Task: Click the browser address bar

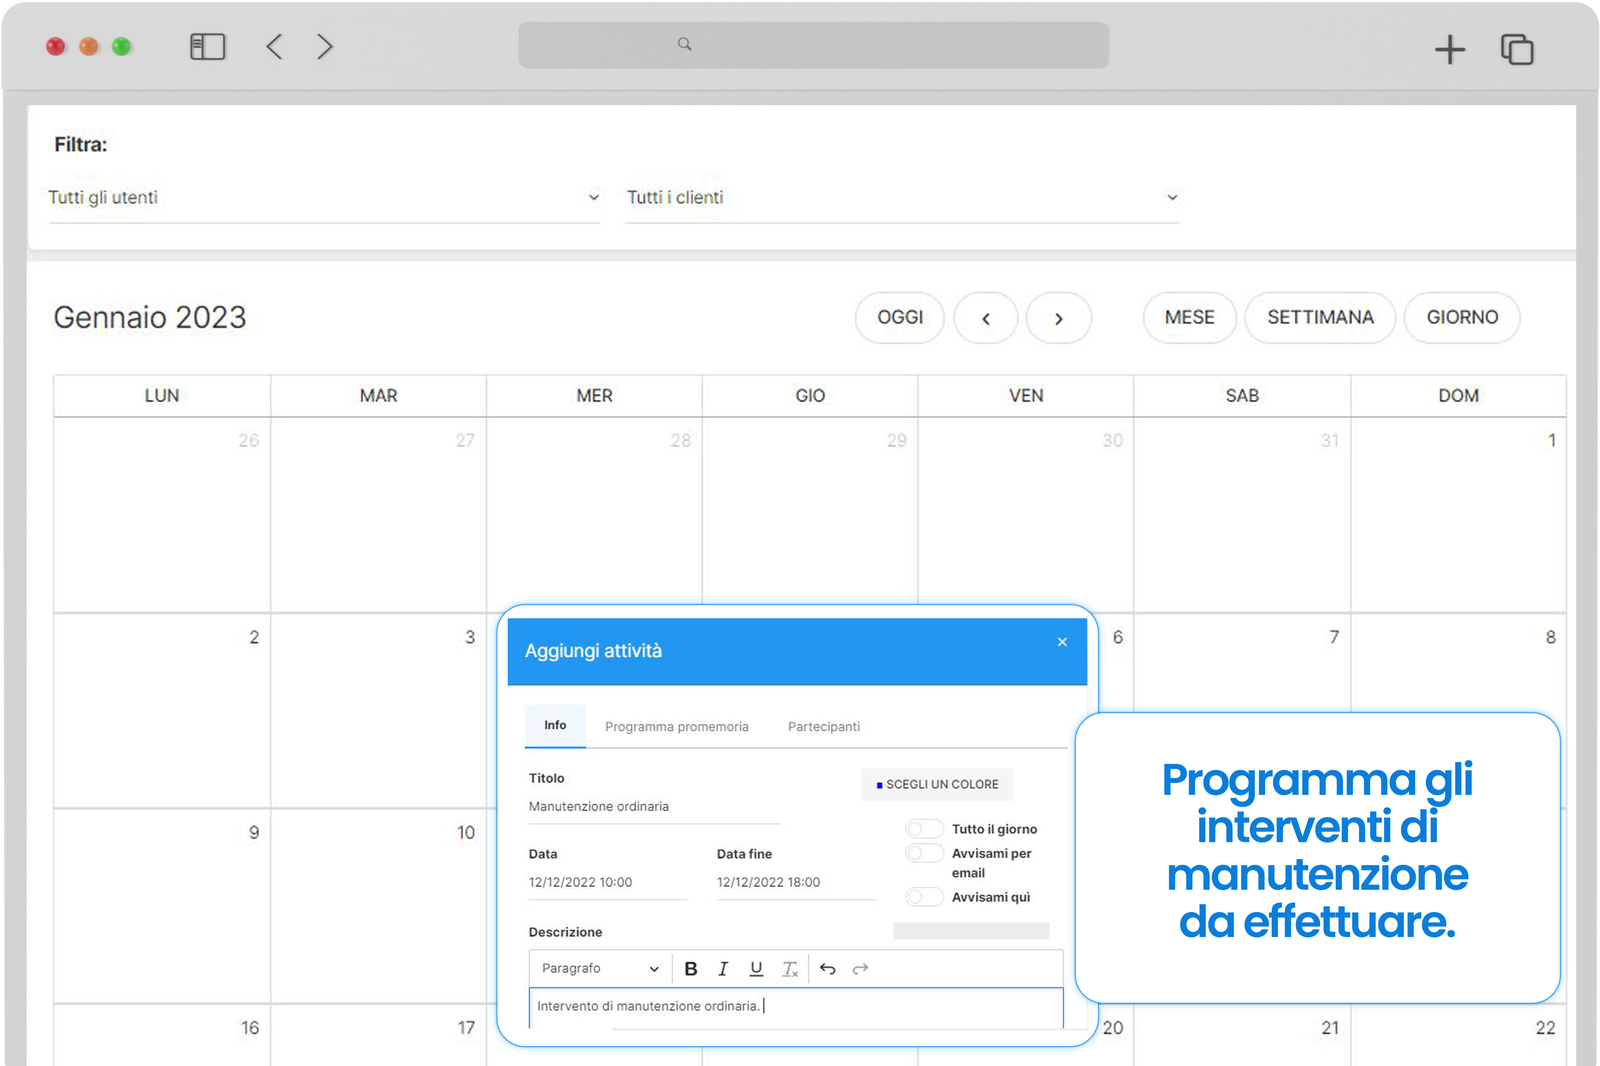Action: 813,45
